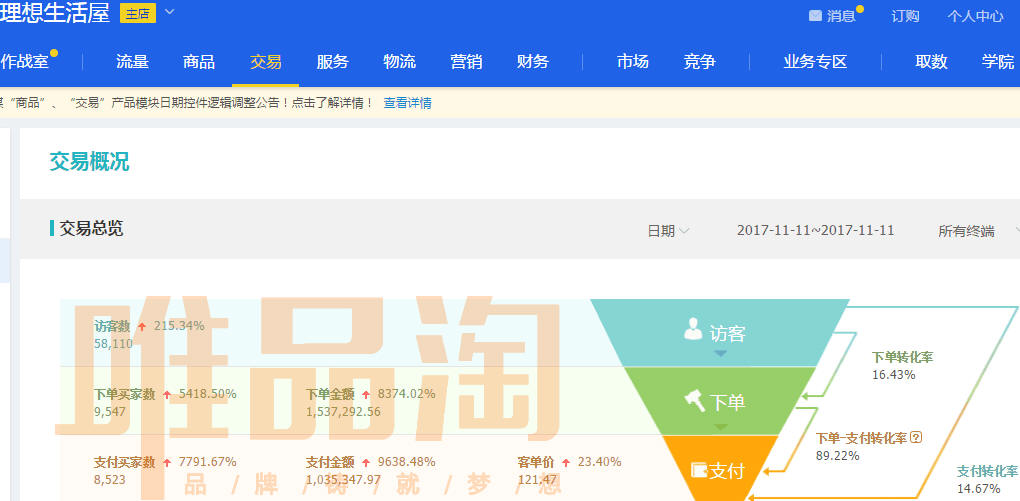Expand the shop switcher chevron beside 主店

click(169, 12)
